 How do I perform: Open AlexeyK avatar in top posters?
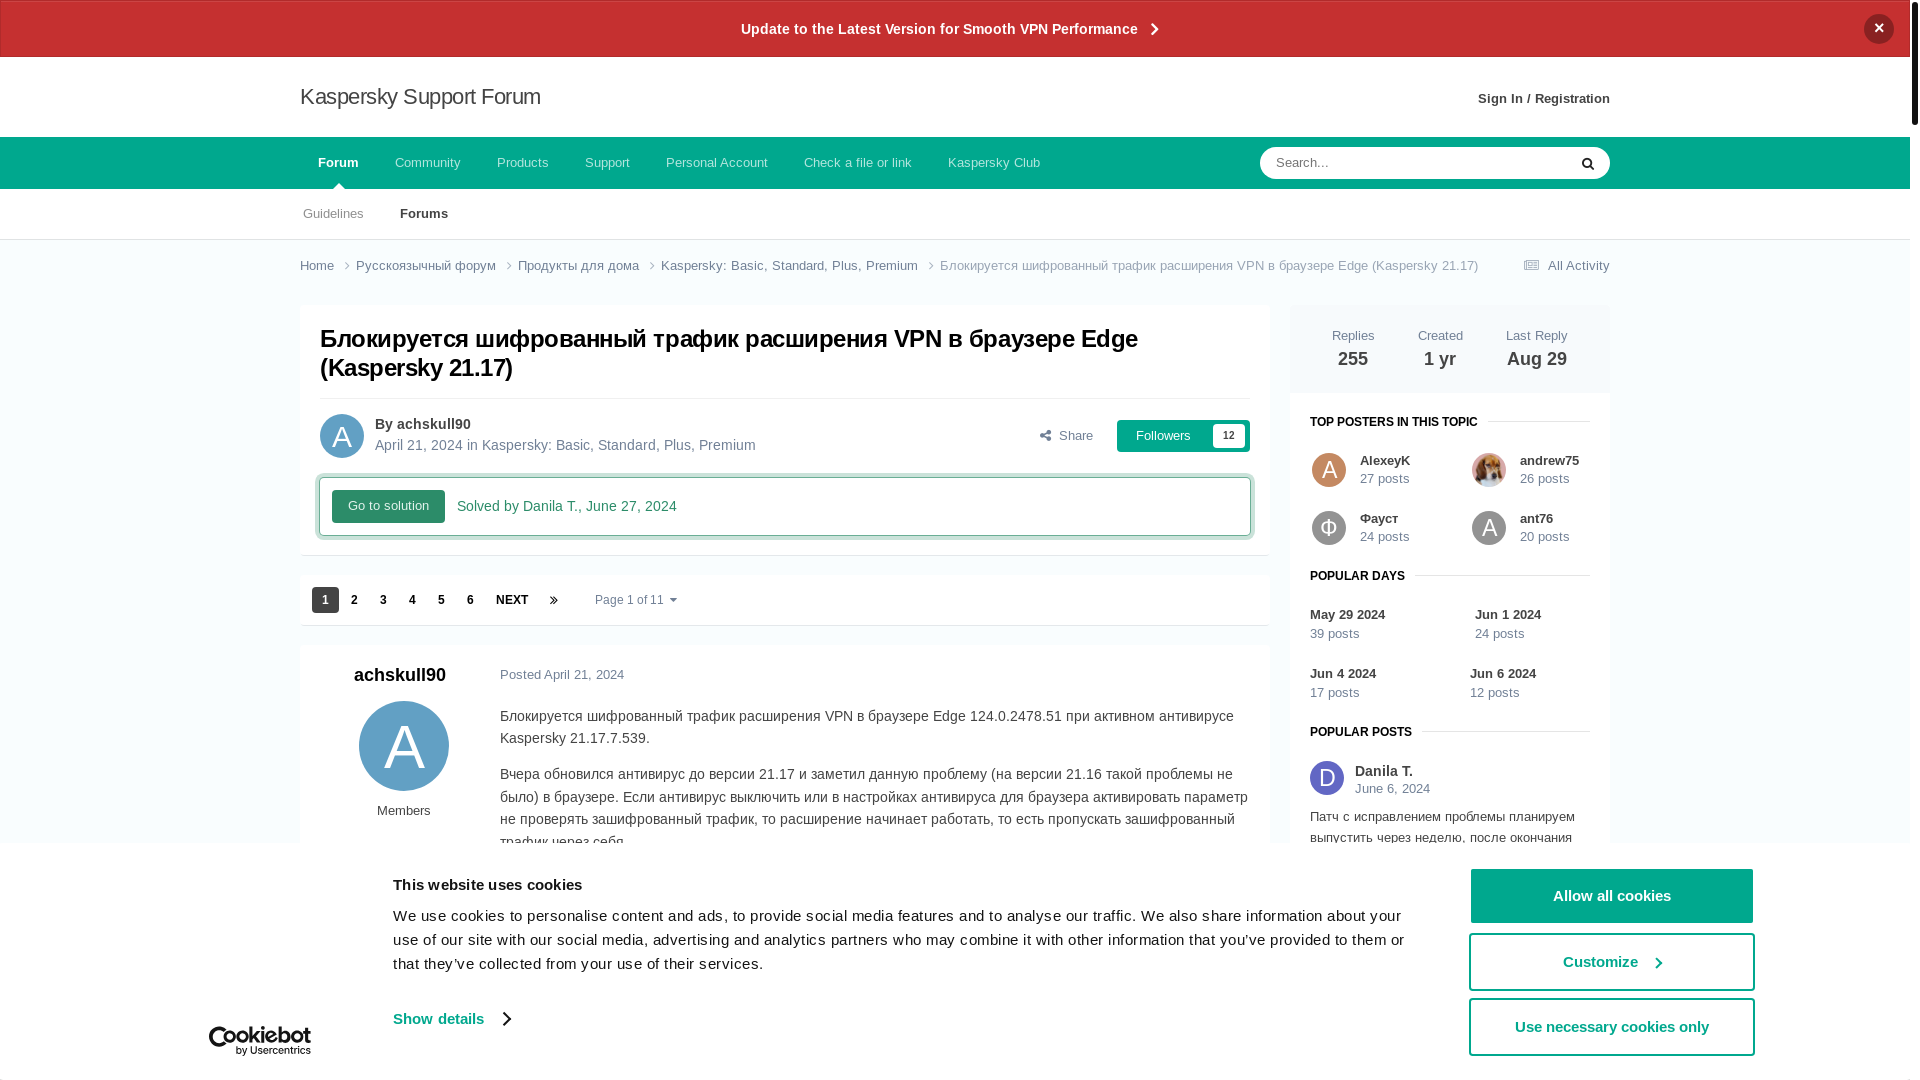click(x=1329, y=470)
